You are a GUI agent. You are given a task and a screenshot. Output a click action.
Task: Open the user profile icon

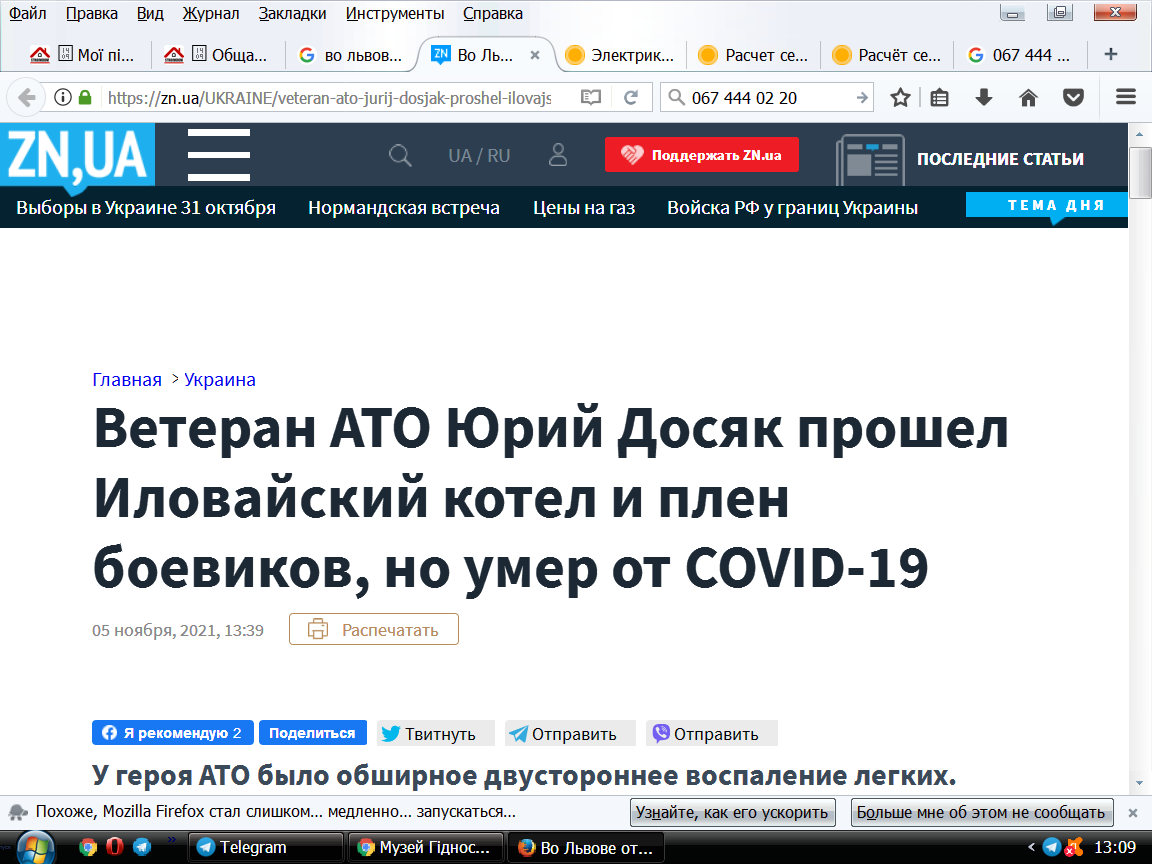point(558,155)
